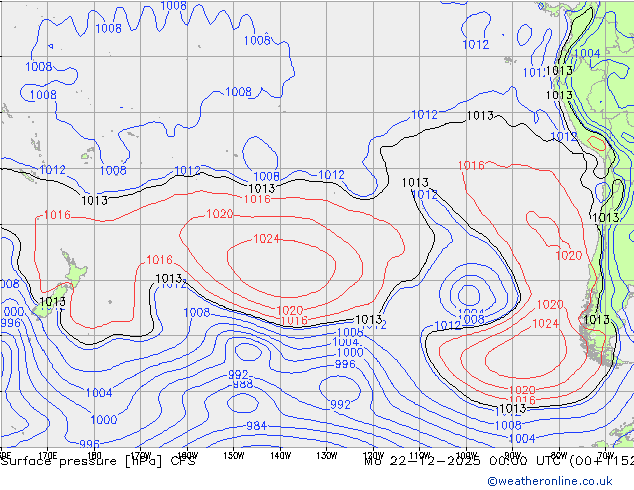634x490 pixels.
Task: Click the red '1024' label in the central Pacific high
Action: click(266, 239)
